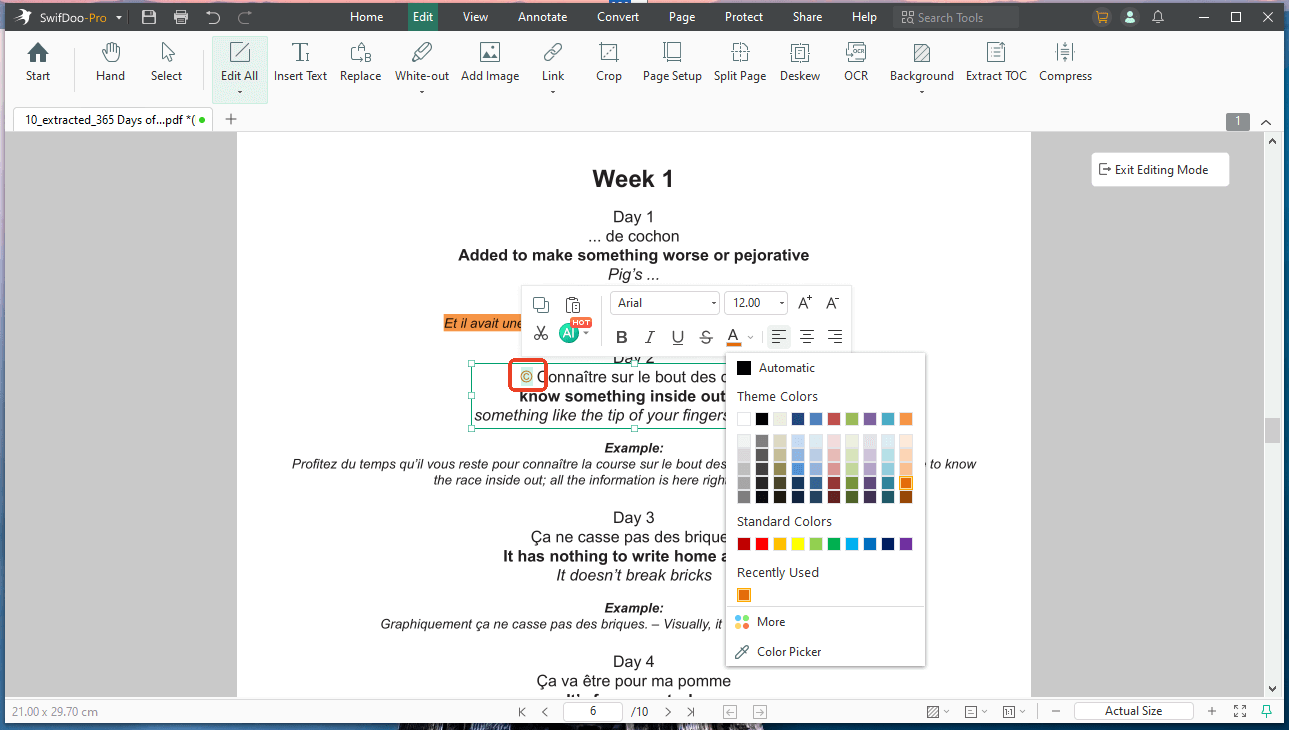Click the Crop tool icon
1289x730 pixels.
pos(608,53)
